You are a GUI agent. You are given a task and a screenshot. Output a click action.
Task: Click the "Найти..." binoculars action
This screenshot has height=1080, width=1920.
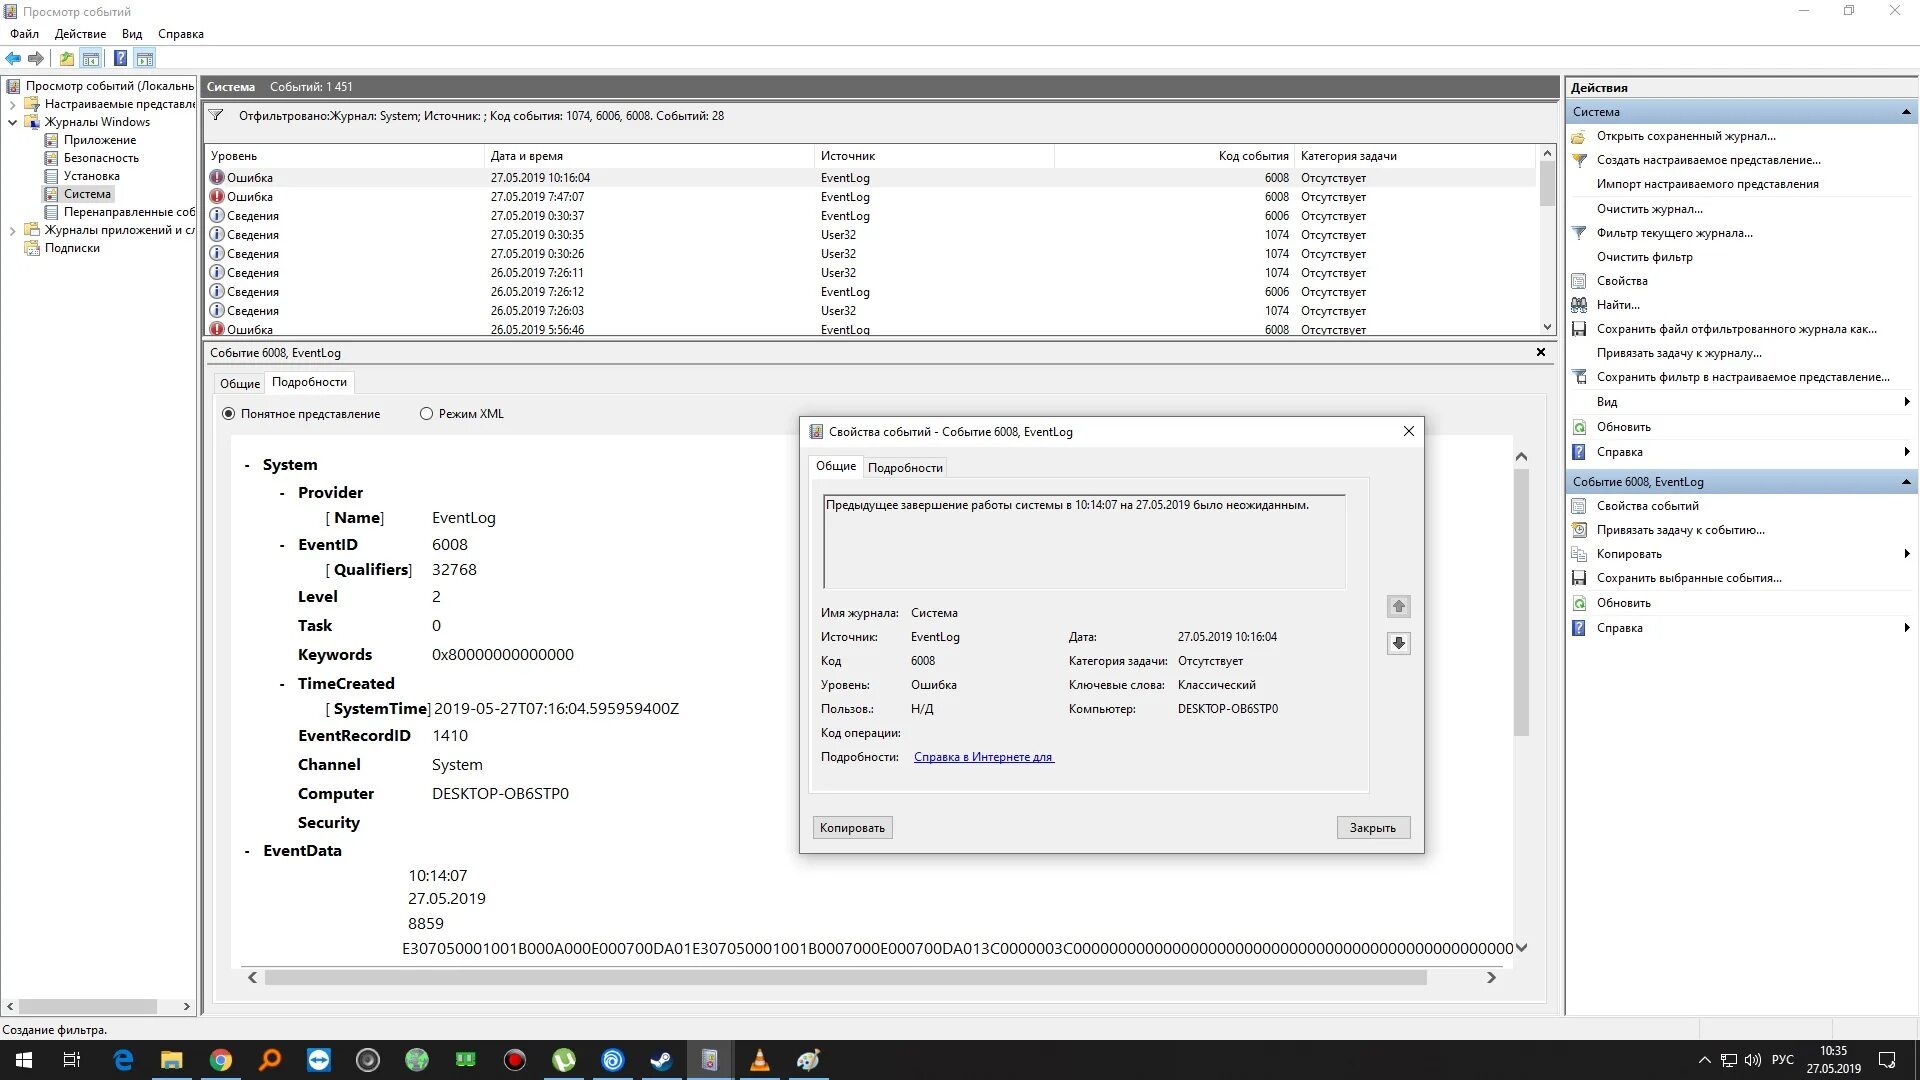pos(1617,305)
